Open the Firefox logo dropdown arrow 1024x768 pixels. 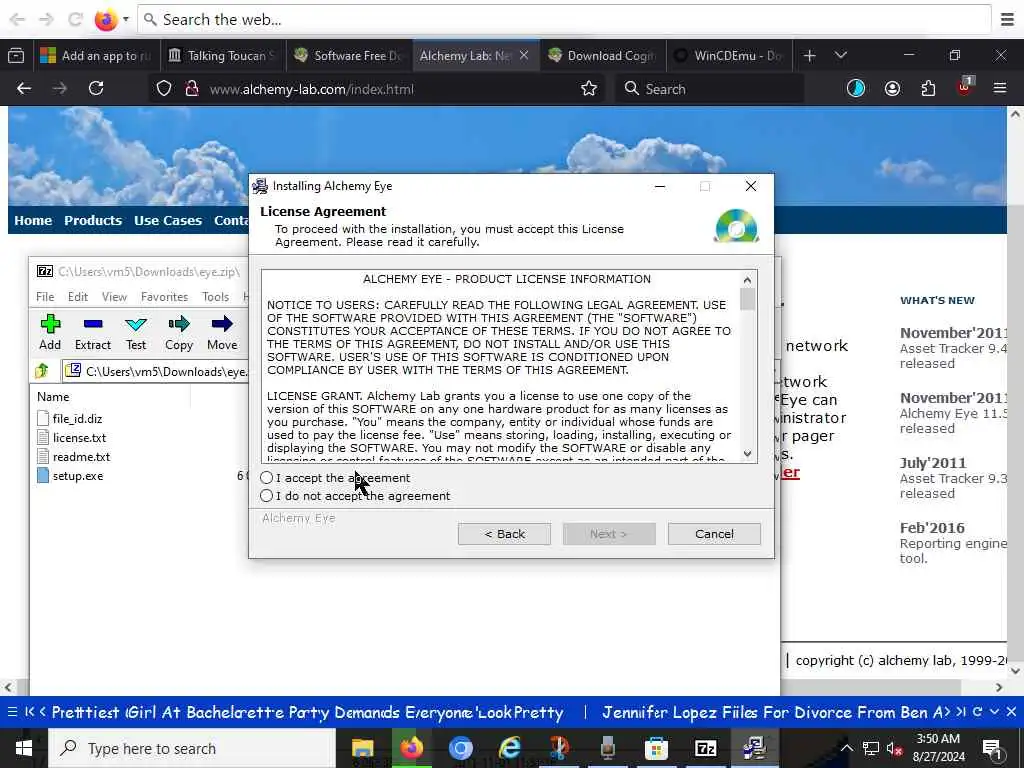point(125,20)
